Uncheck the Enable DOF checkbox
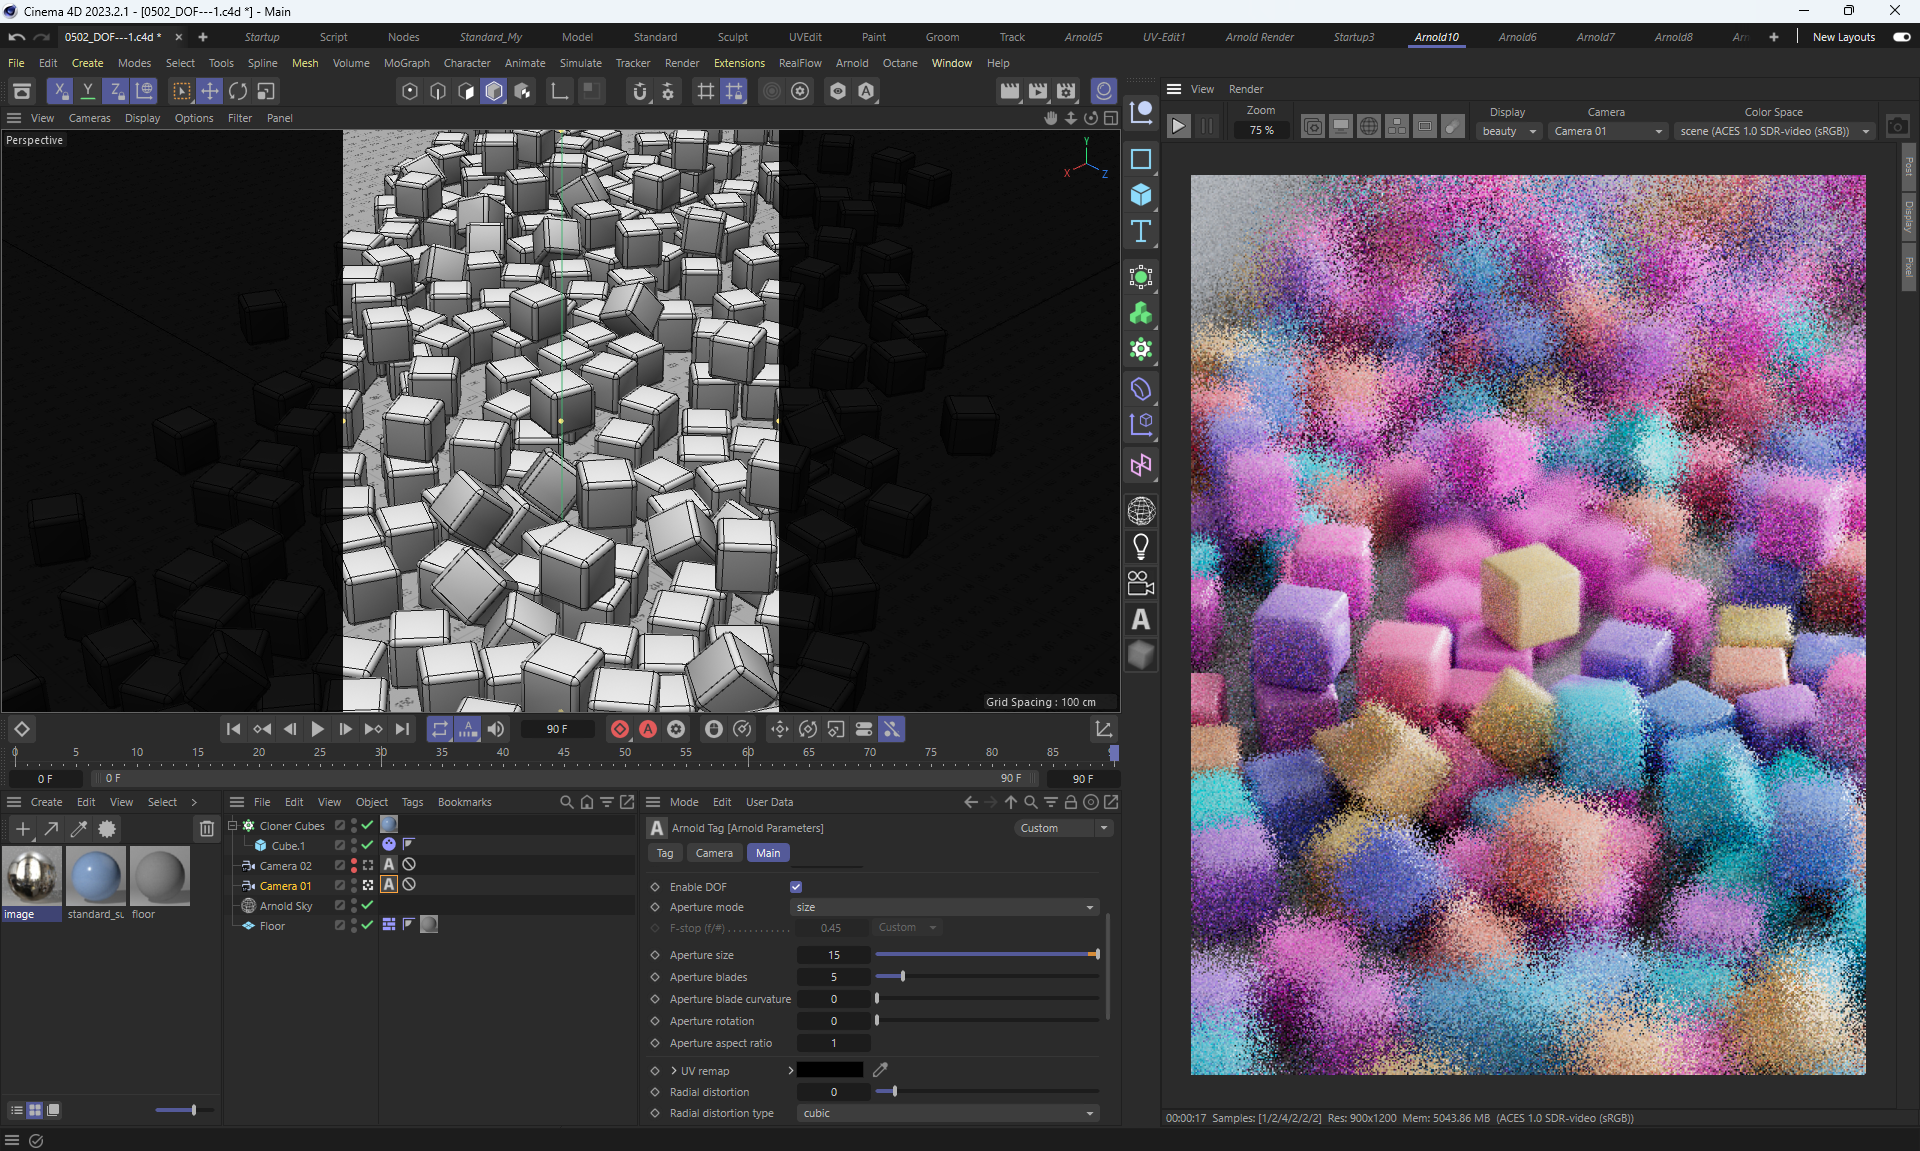Viewport: 1920px width, 1151px height. 796,887
